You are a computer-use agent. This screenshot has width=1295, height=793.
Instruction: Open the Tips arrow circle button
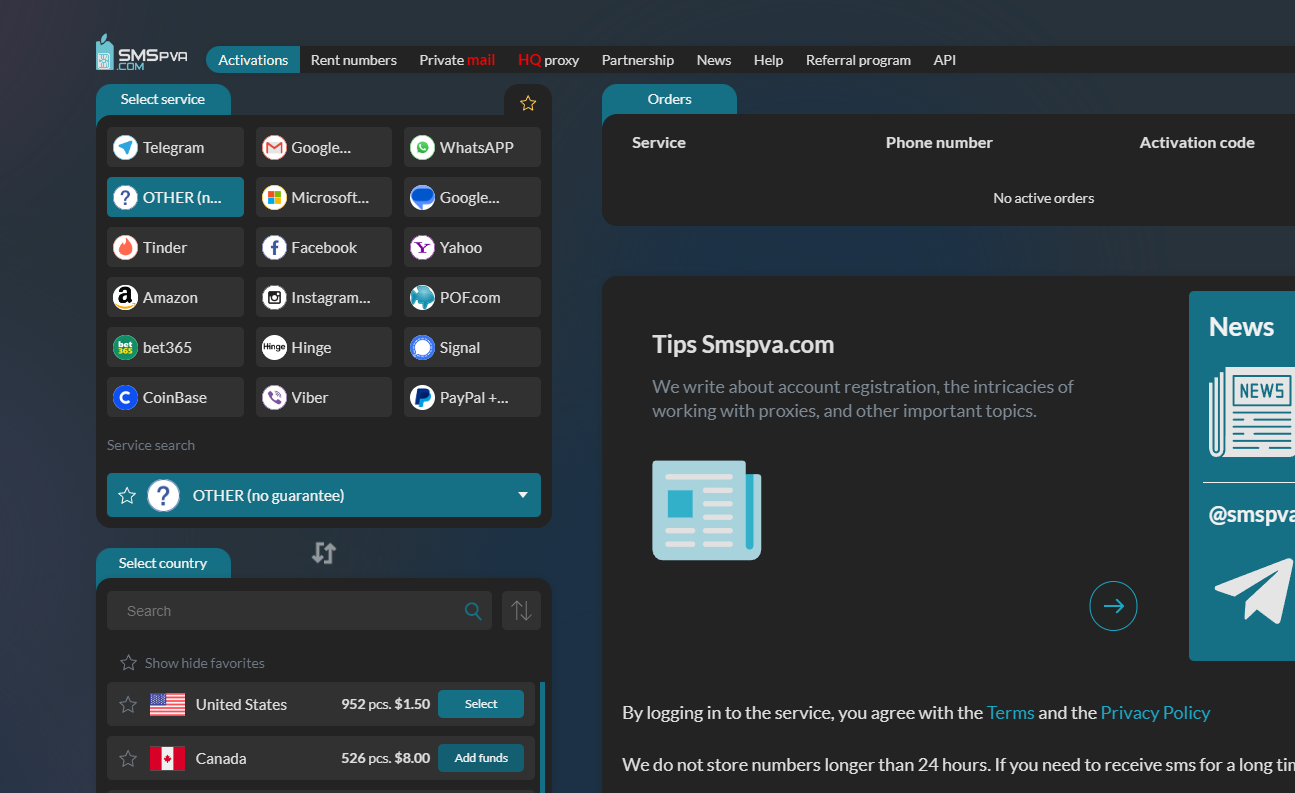click(1113, 606)
